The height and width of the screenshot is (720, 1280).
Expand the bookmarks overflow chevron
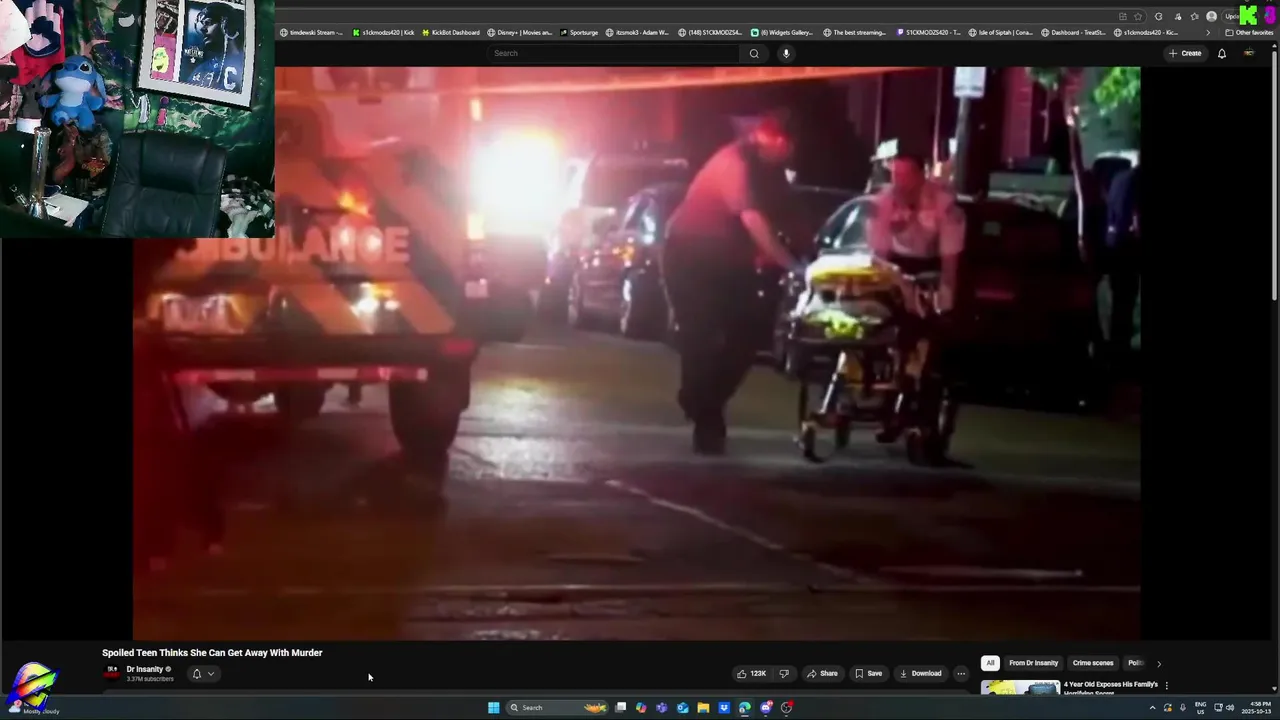pos(1208,32)
